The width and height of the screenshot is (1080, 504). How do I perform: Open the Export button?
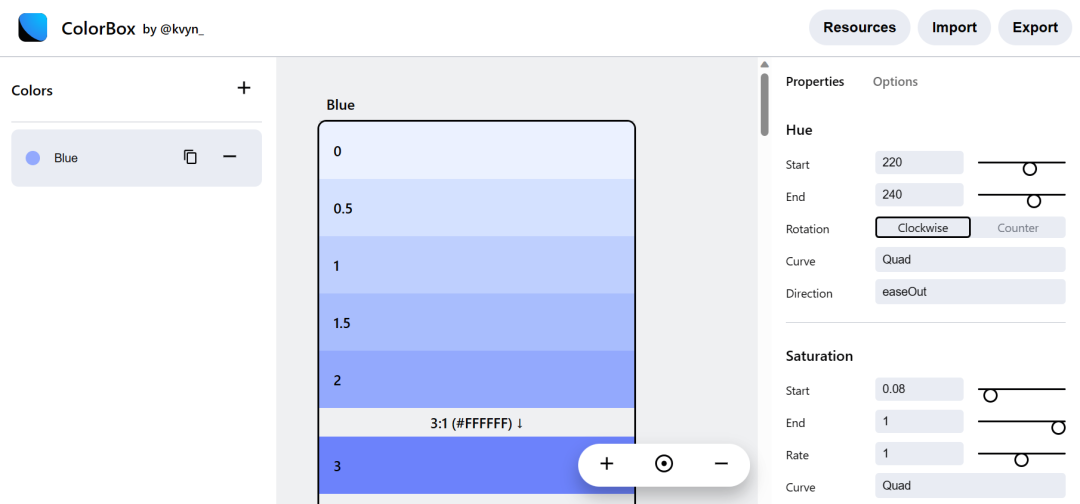pyautogui.click(x=1035, y=28)
